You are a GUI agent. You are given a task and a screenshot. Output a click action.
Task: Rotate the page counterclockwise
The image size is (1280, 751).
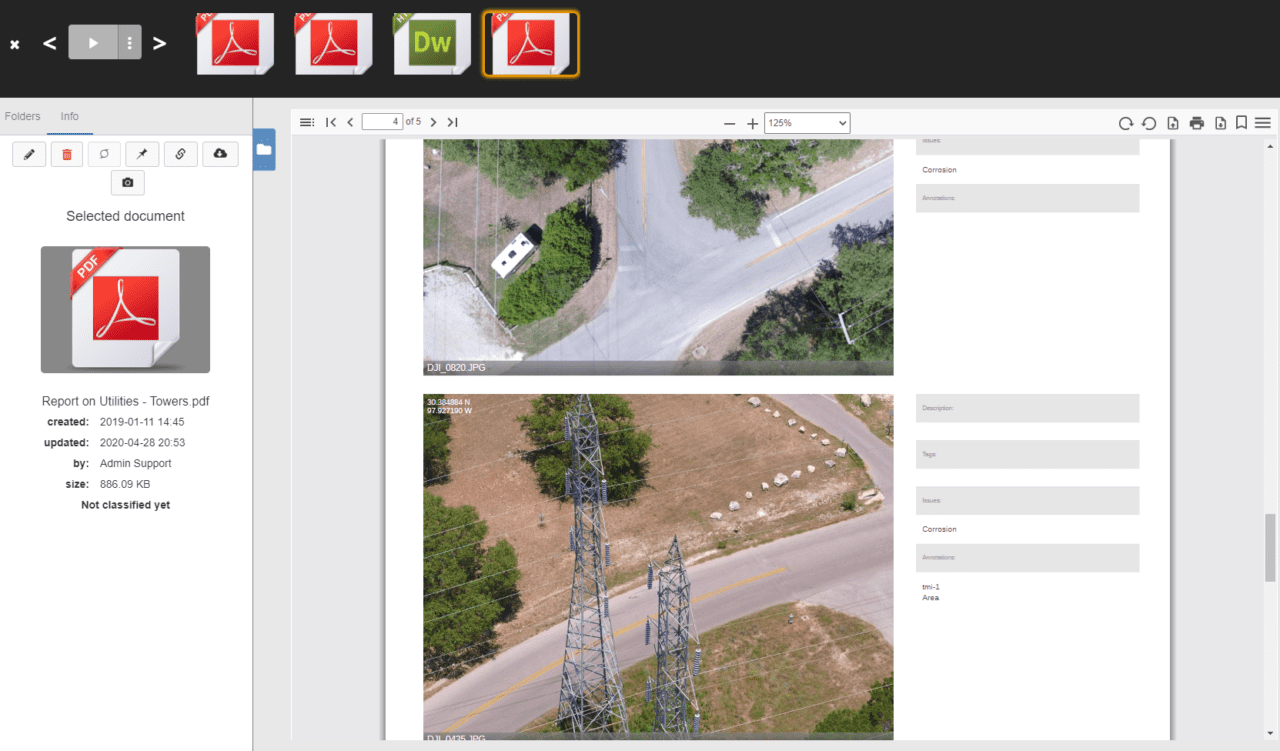1148,122
